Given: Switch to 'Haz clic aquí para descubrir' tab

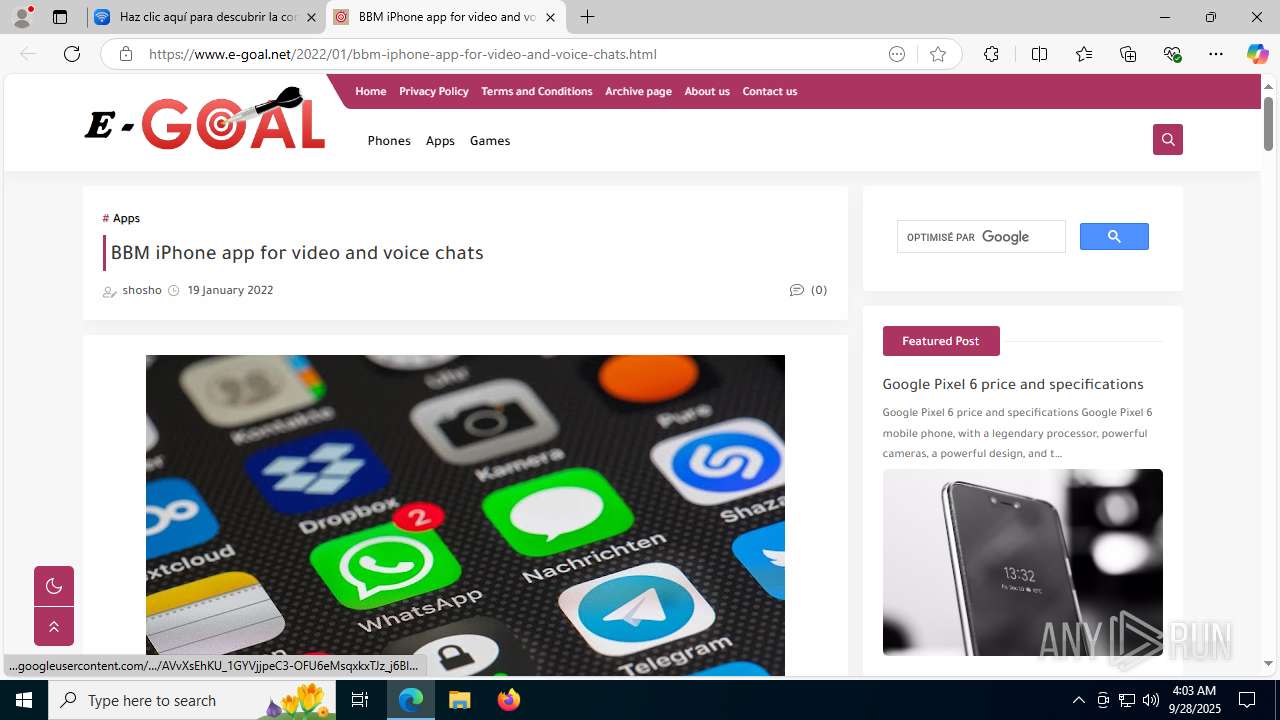Looking at the screenshot, I should pyautogui.click(x=206, y=17).
